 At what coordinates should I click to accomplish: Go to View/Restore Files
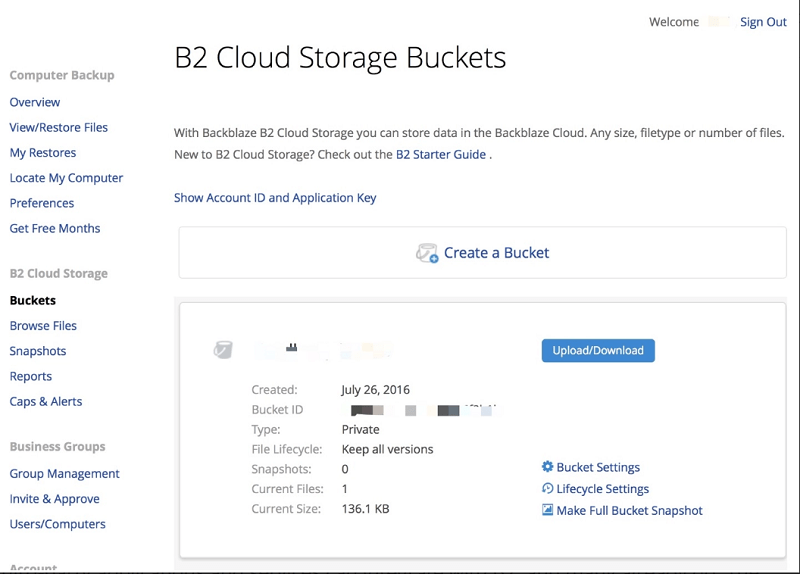59,128
